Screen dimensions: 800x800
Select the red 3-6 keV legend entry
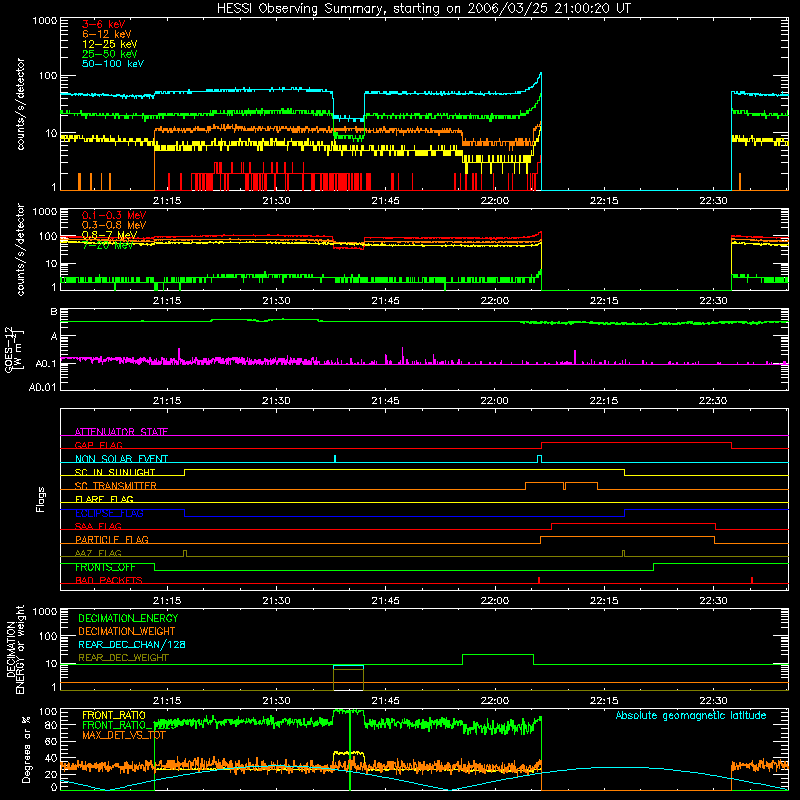tap(103, 24)
